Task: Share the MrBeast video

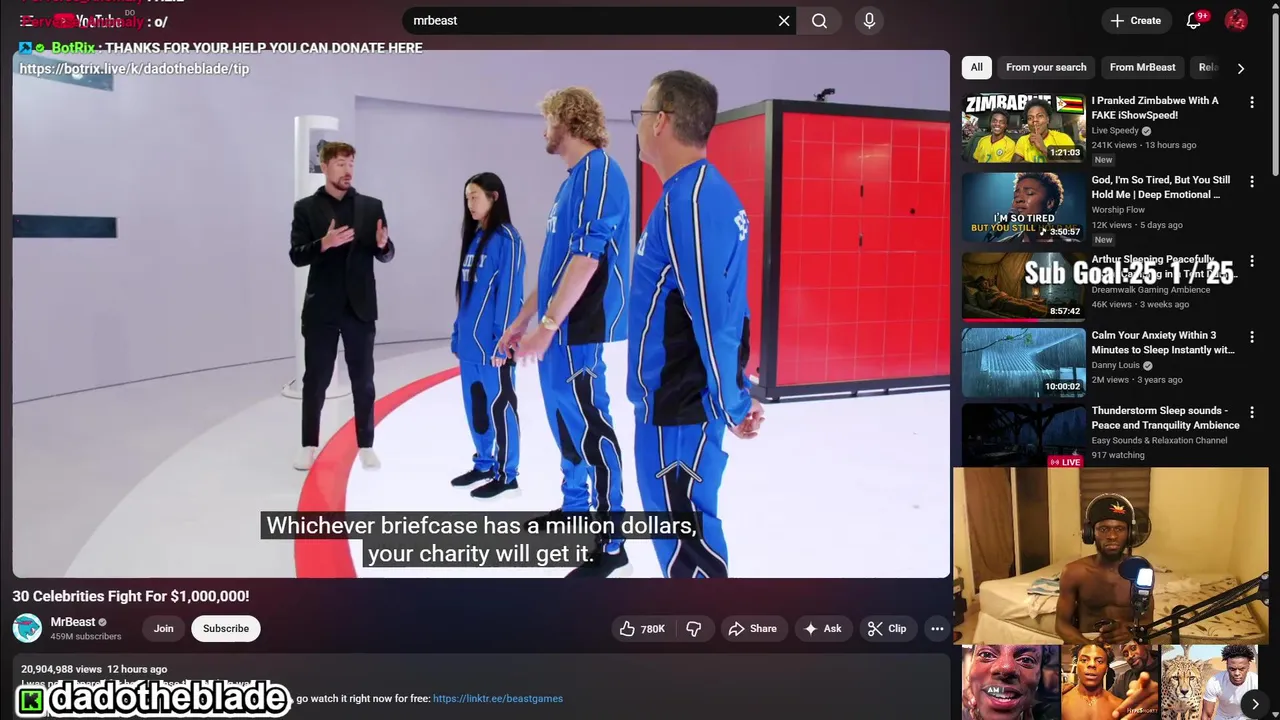Action: (752, 628)
